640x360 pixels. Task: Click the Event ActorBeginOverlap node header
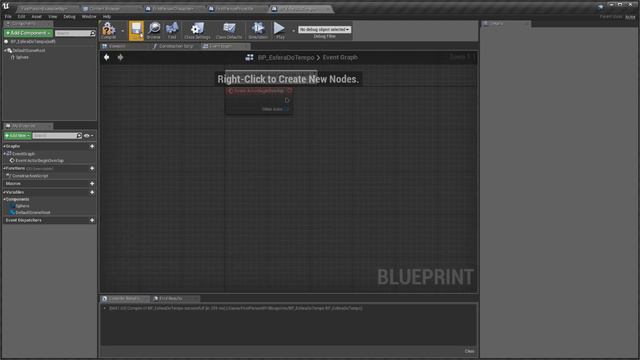point(259,91)
